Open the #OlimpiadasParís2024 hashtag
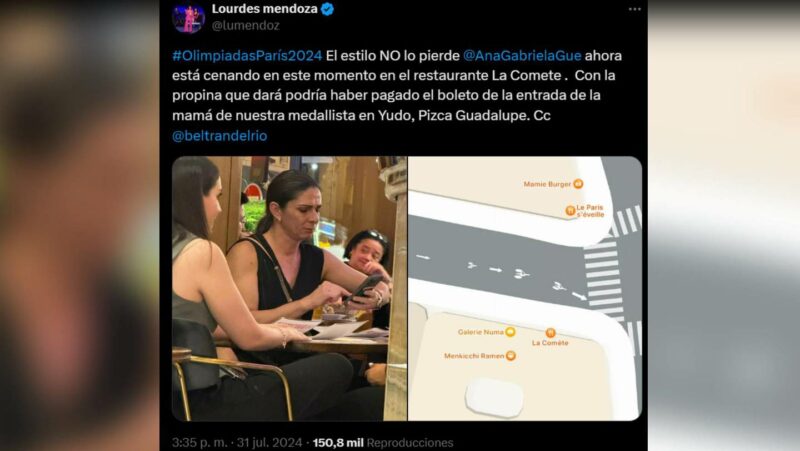Viewport: 800px width, 451px height. point(247,56)
